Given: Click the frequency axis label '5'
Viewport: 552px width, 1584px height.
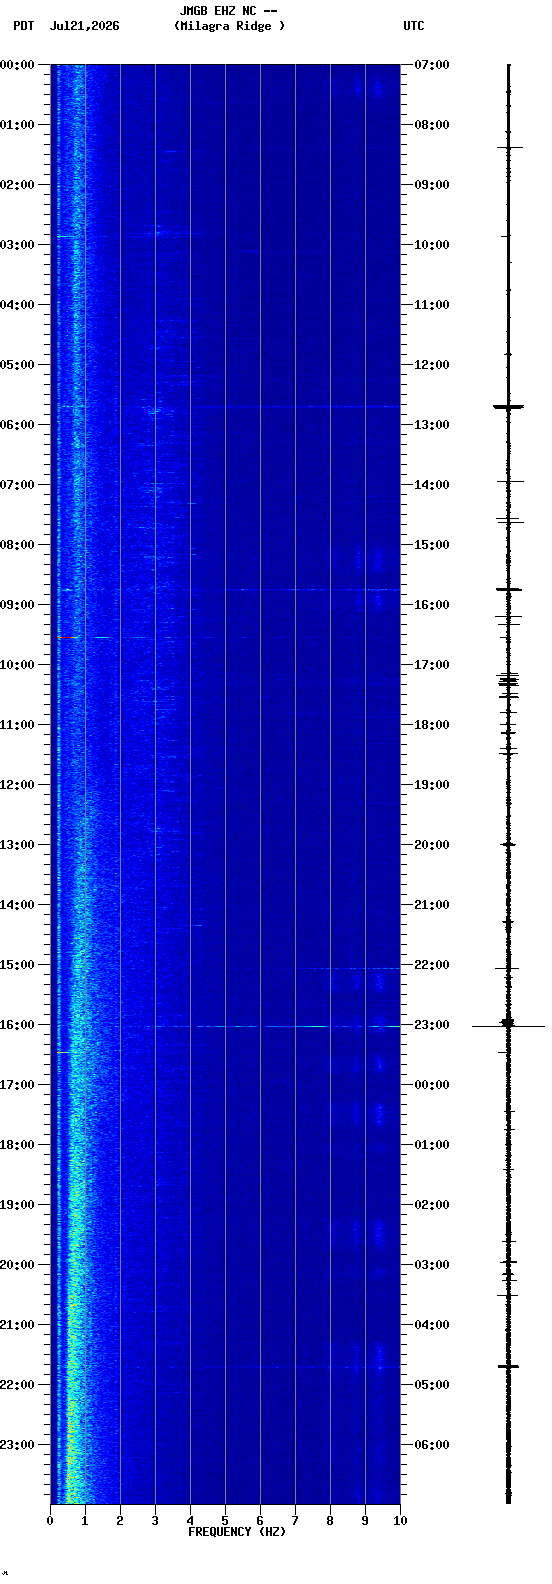Looking at the screenshot, I should click(x=225, y=1521).
